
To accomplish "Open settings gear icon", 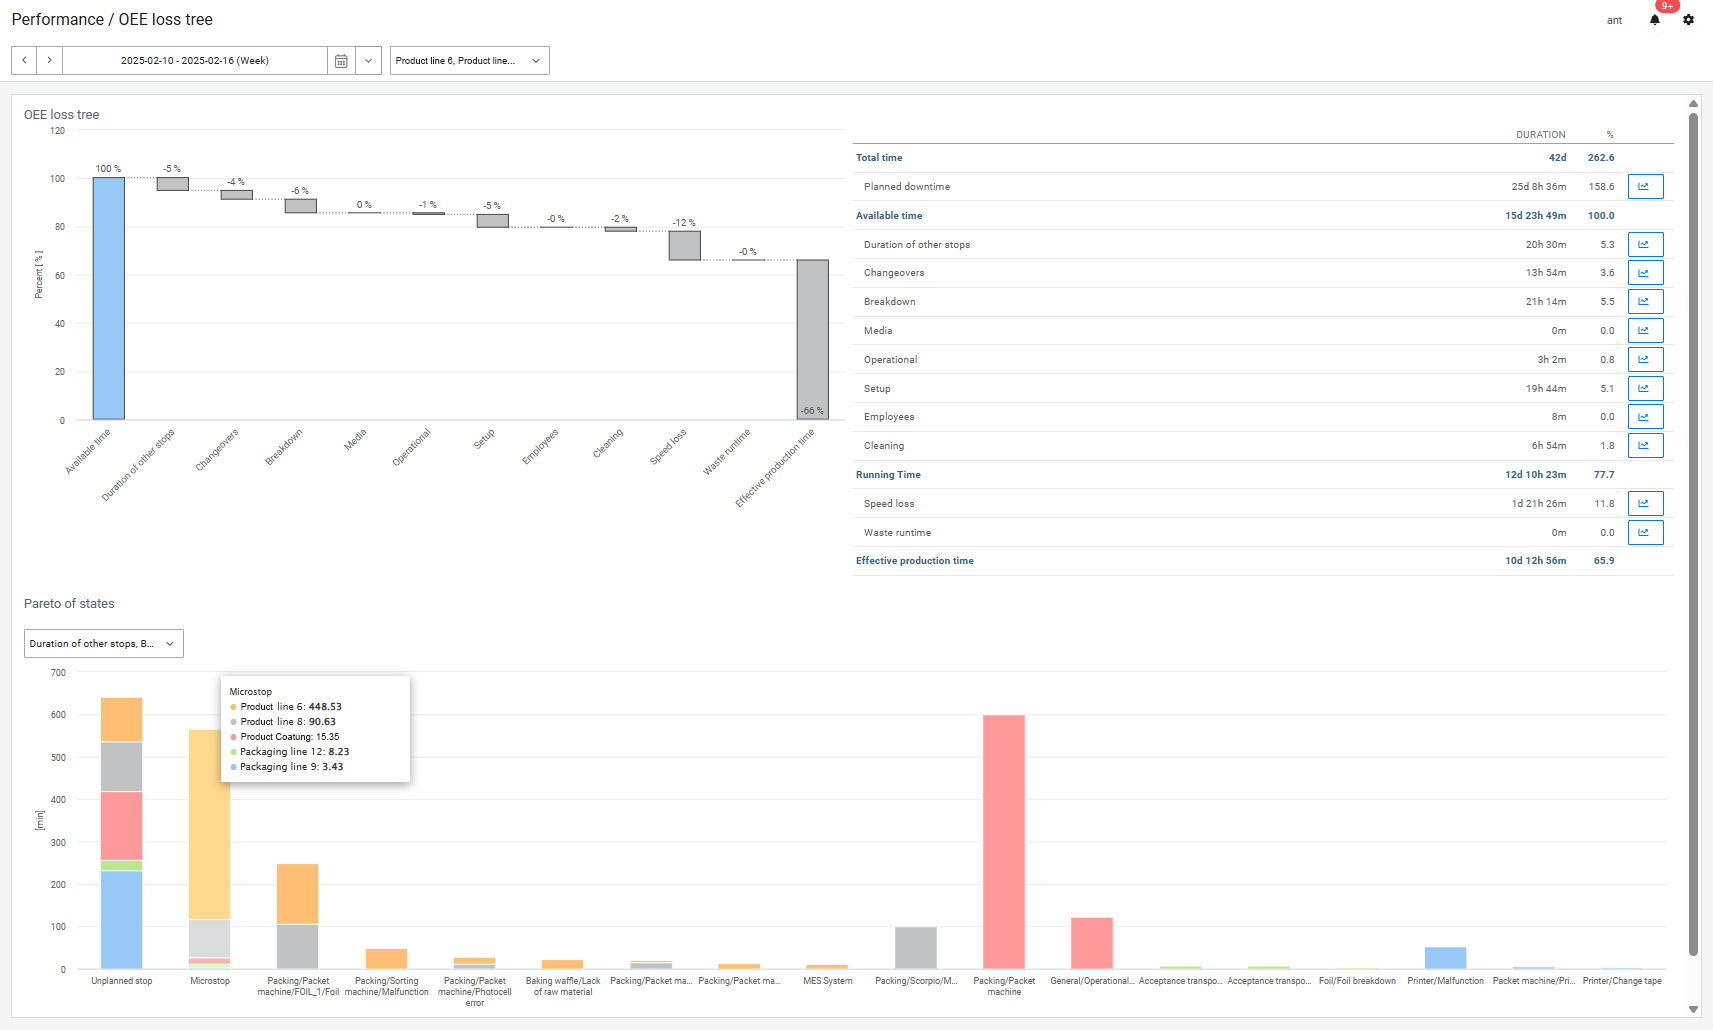I will [x=1688, y=19].
